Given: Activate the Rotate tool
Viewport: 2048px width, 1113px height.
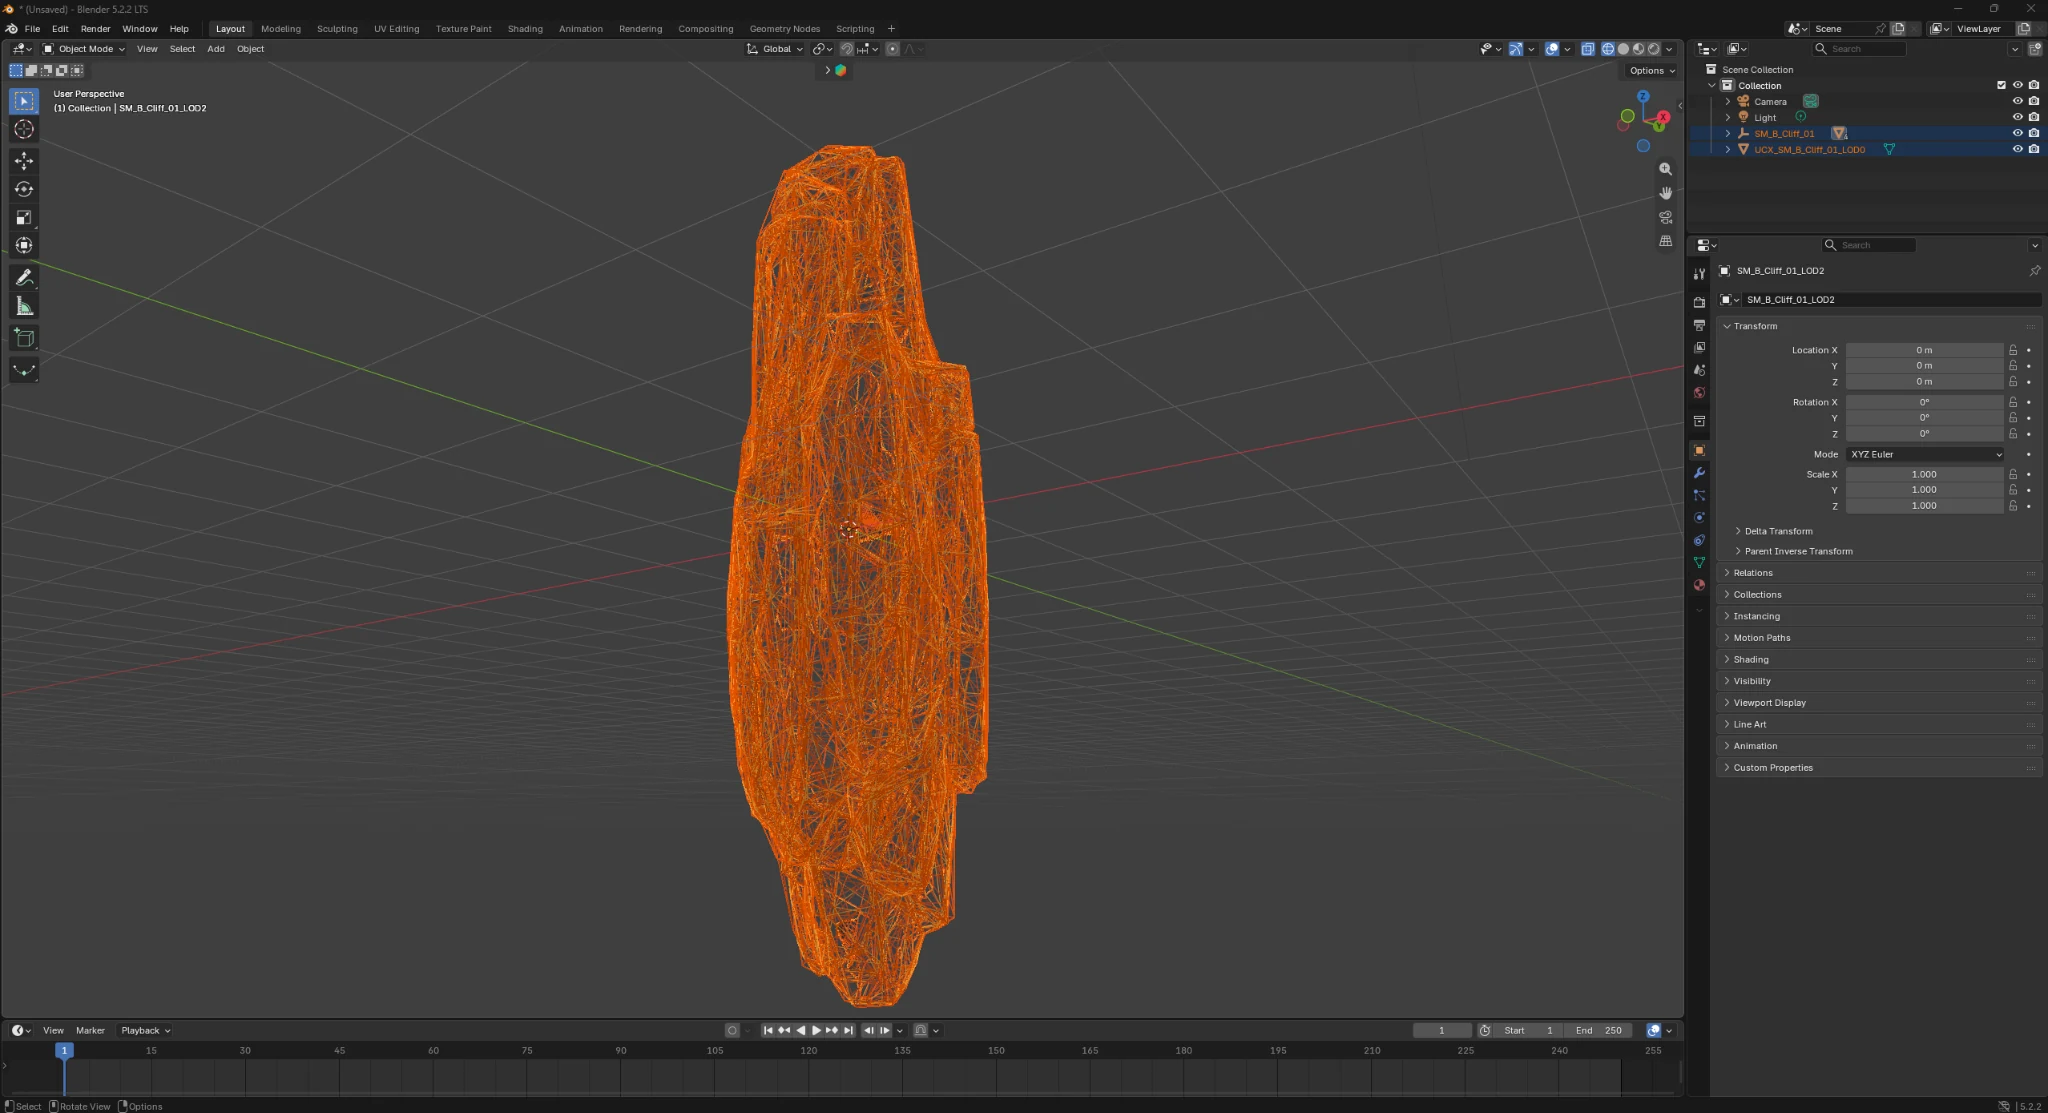Looking at the screenshot, I should pos(24,189).
